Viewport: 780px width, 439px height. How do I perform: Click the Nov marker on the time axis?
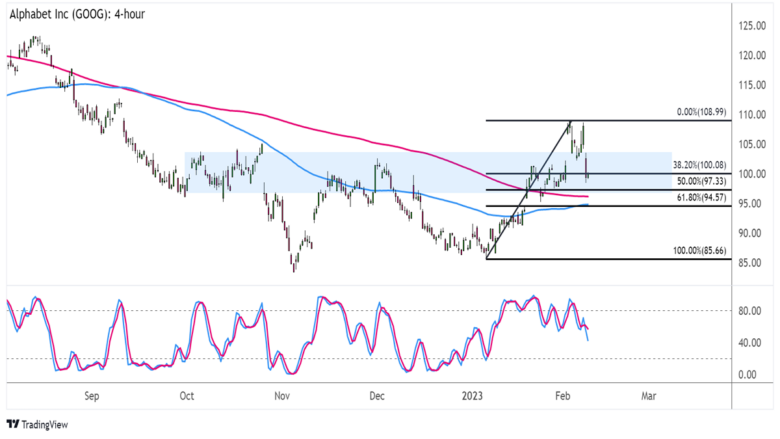[x=281, y=396]
